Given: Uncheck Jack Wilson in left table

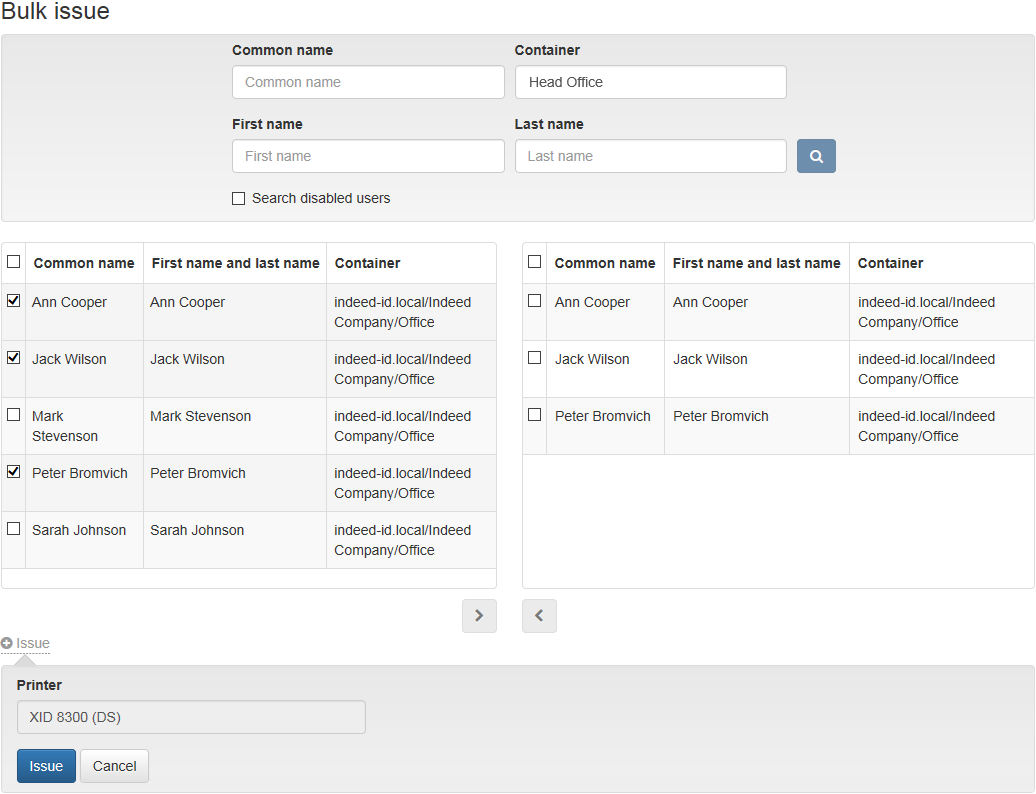Looking at the screenshot, I should (14, 357).
